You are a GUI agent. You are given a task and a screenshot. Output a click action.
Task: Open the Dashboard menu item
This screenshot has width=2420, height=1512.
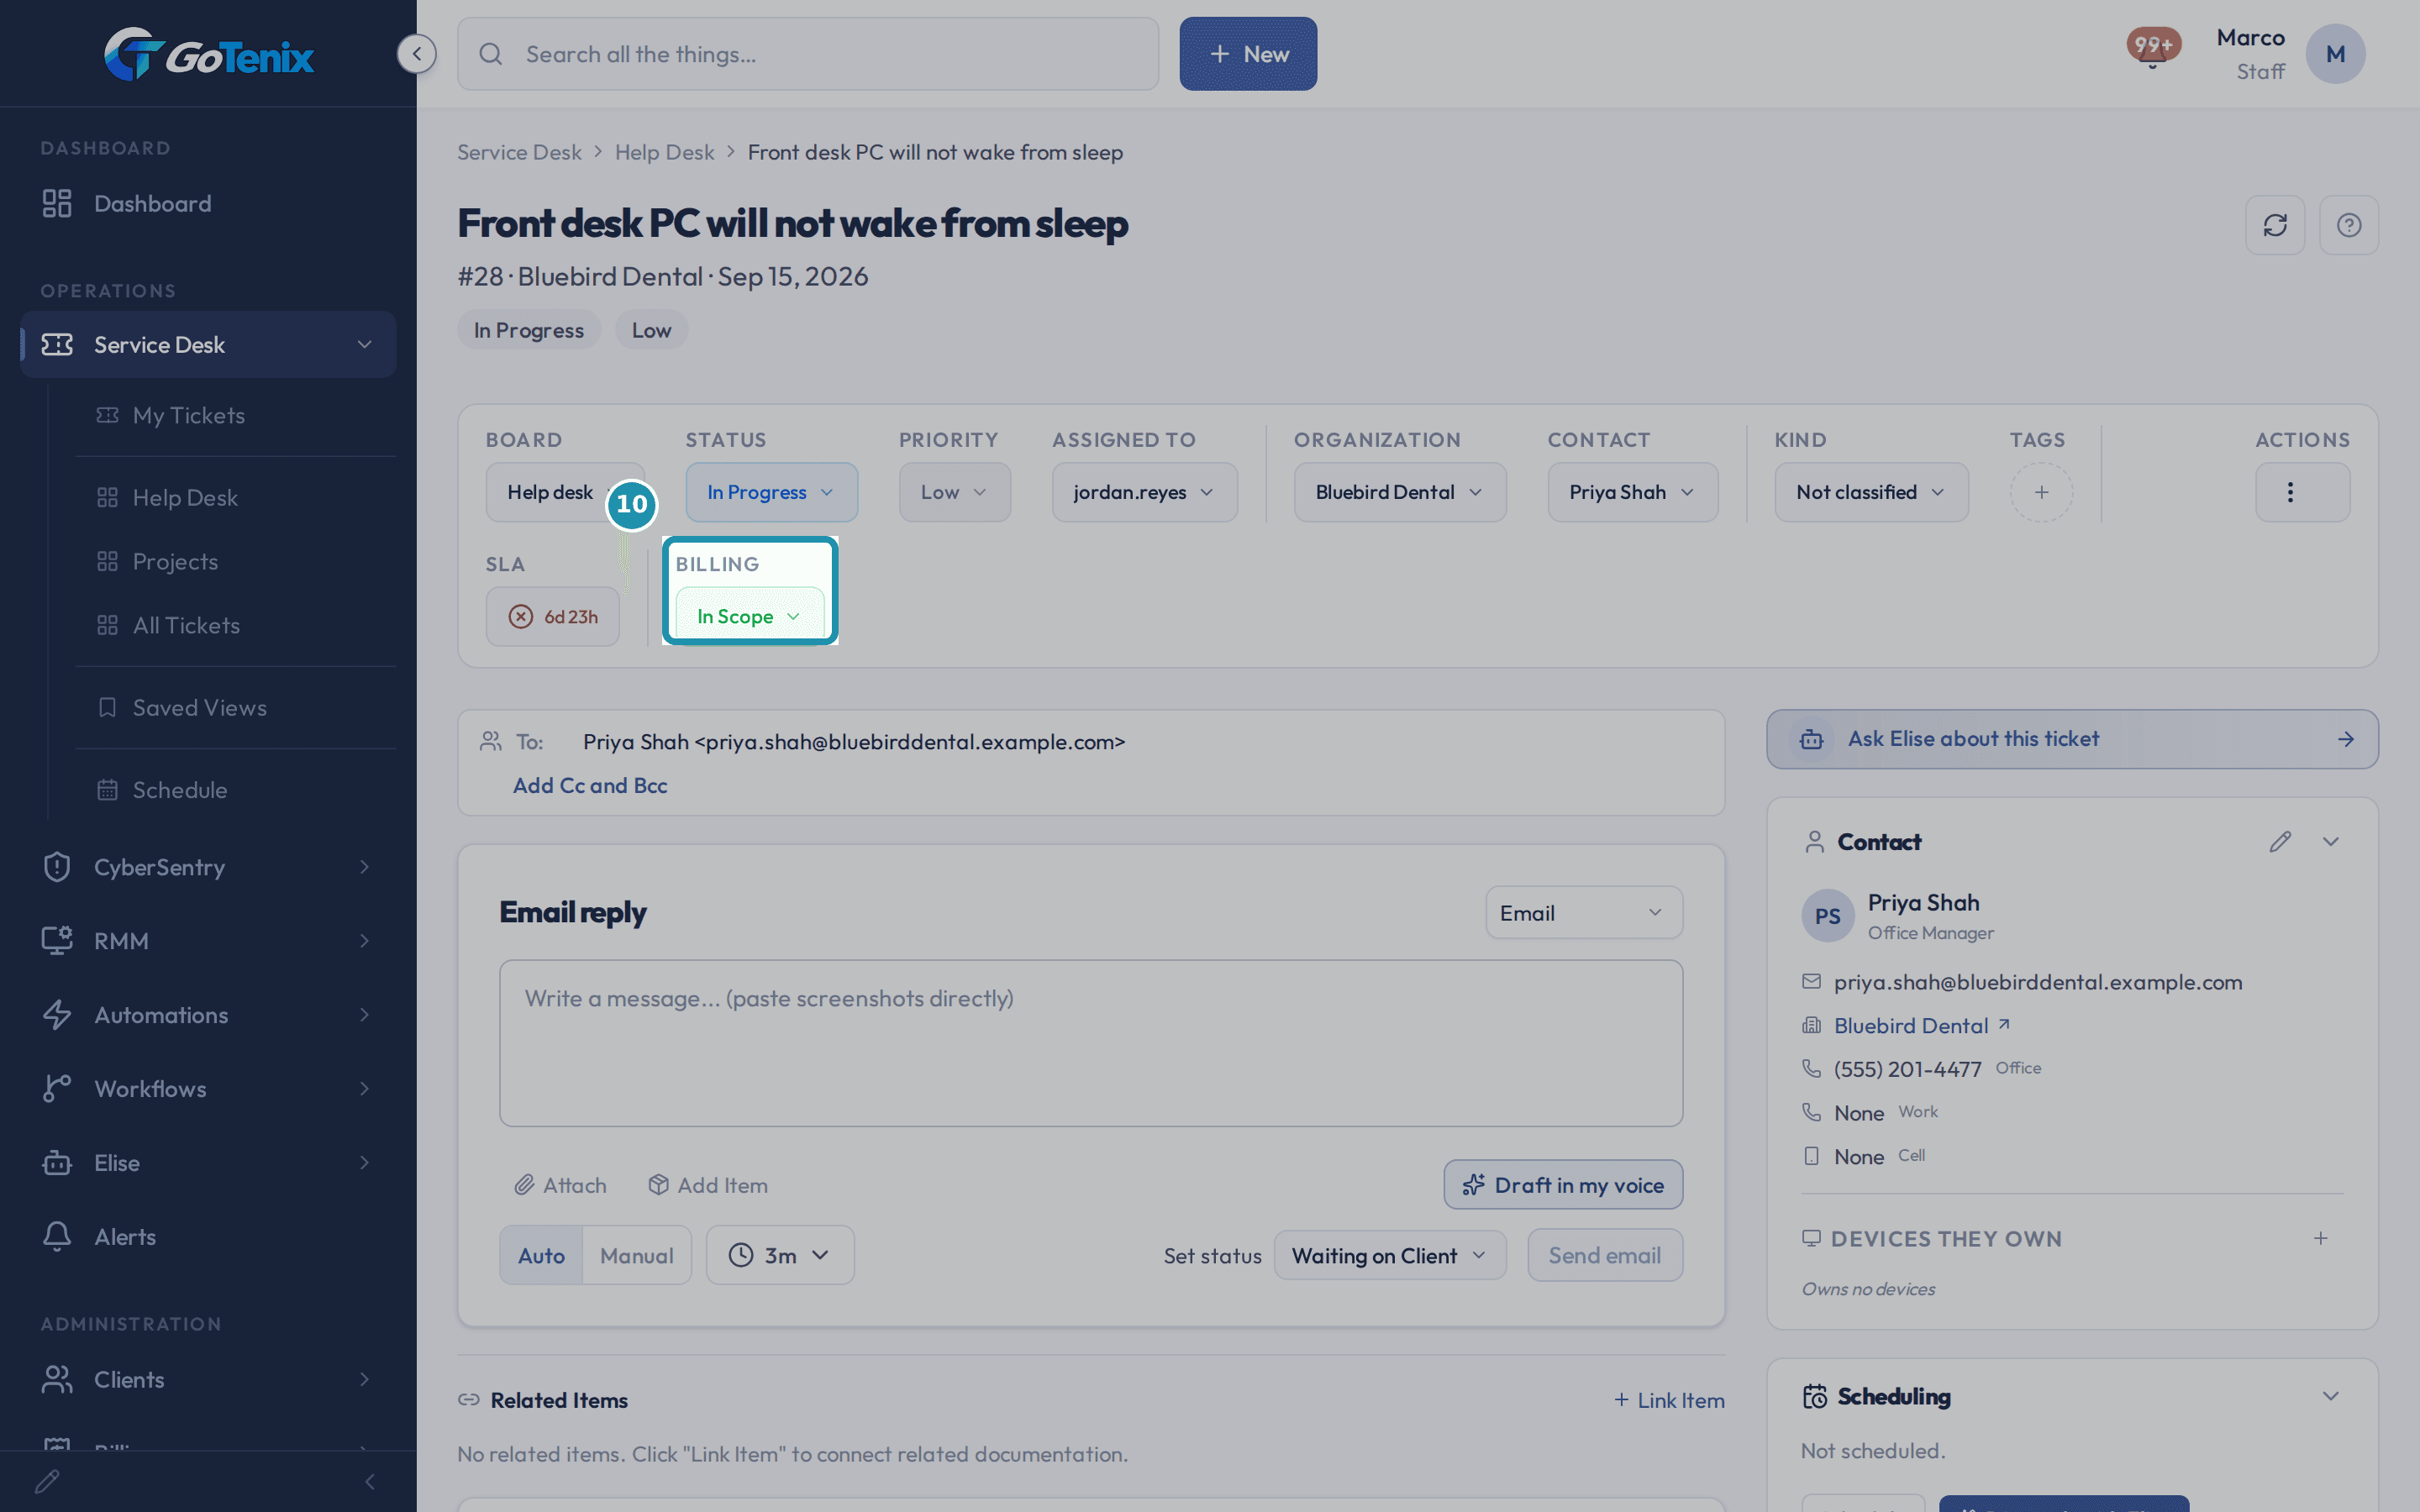pyautogui.click(x=208, y=203)
